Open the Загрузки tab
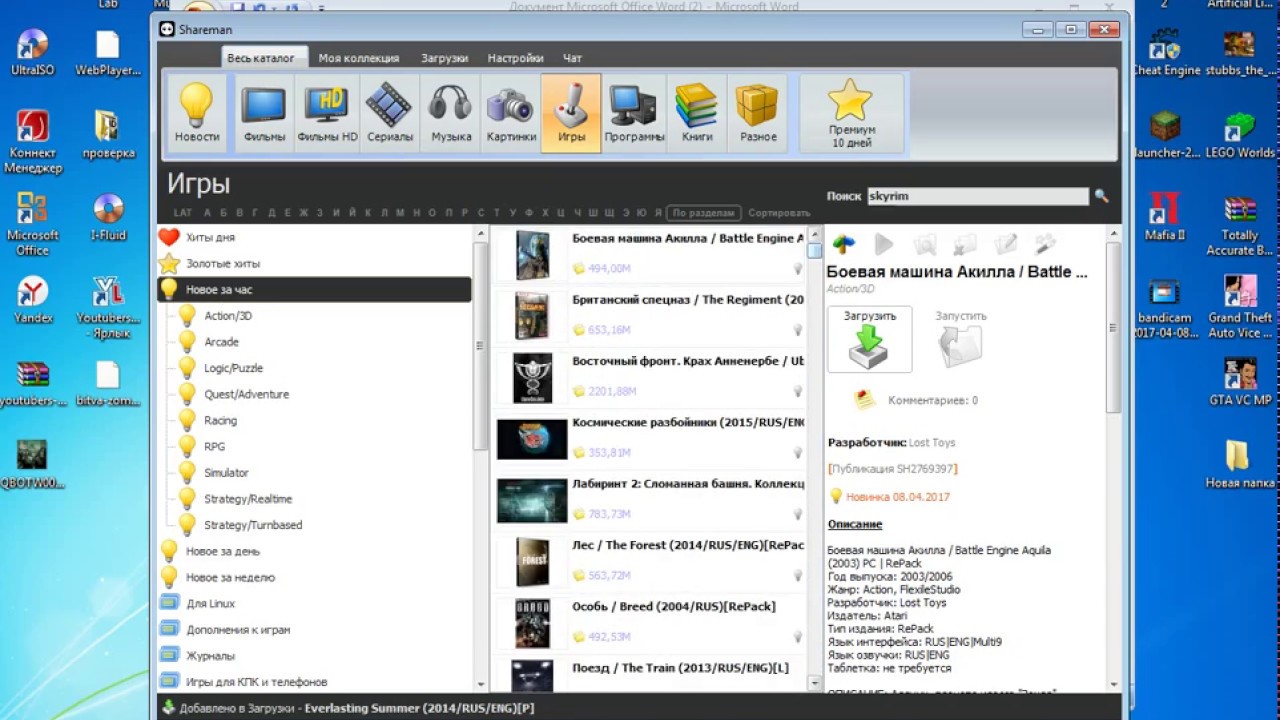 (444, 58)
